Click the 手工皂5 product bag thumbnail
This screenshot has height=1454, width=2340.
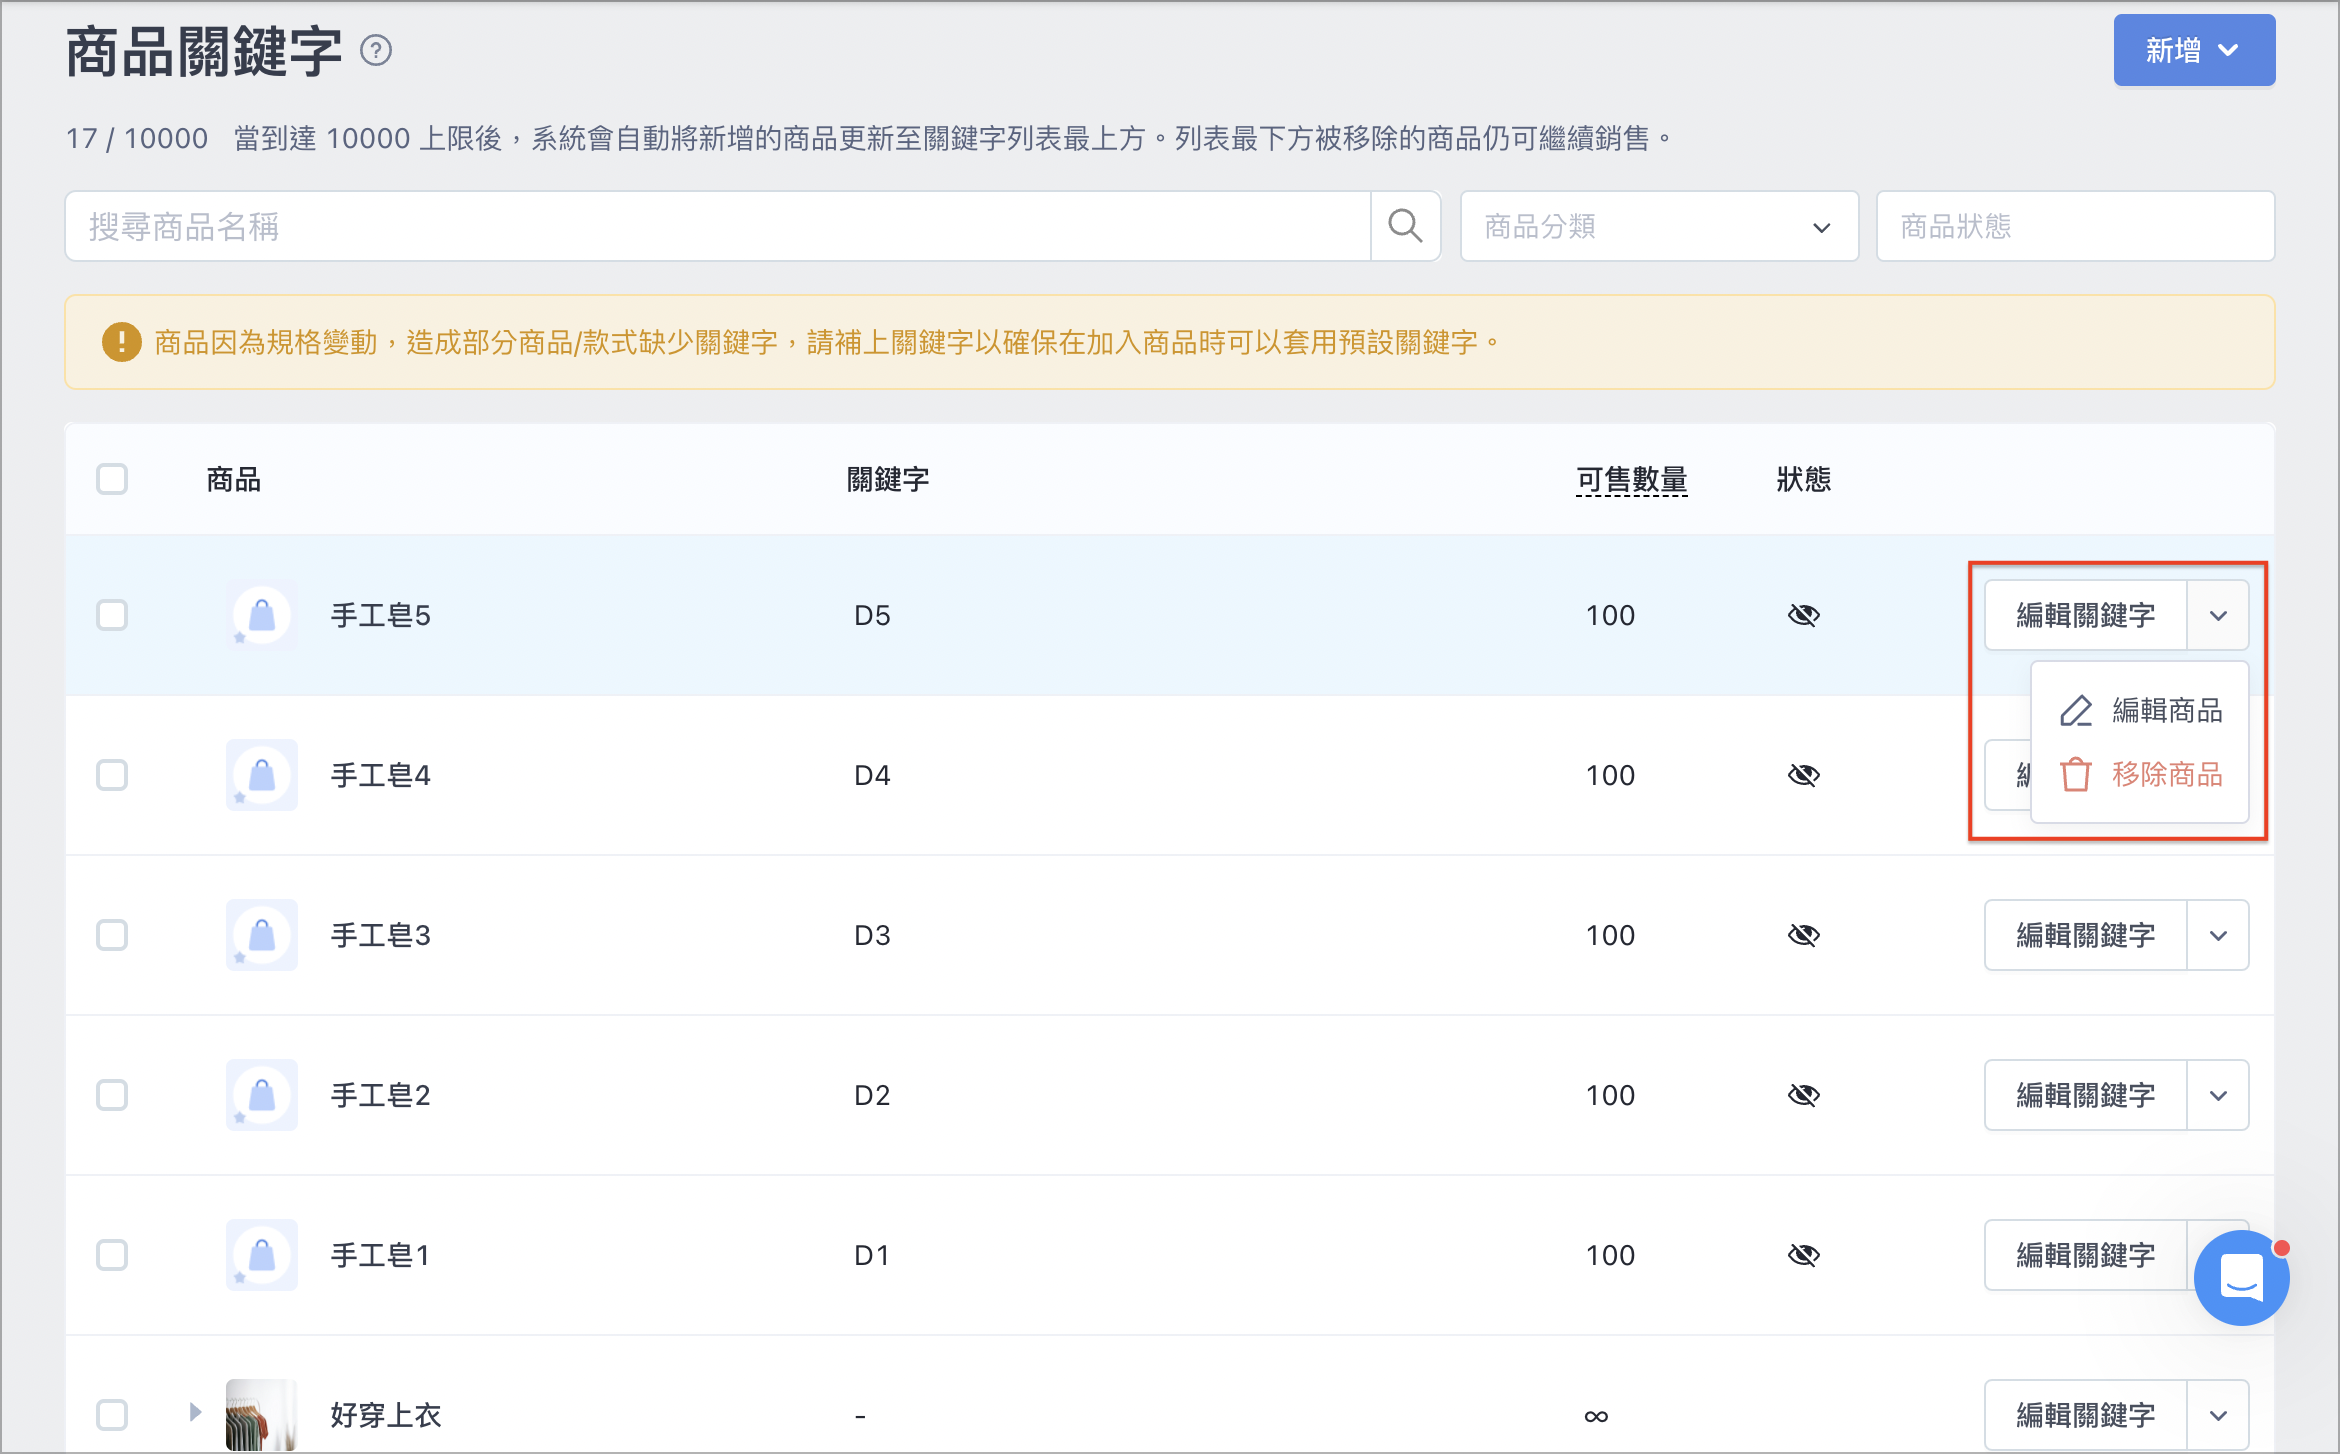(262, 615)
